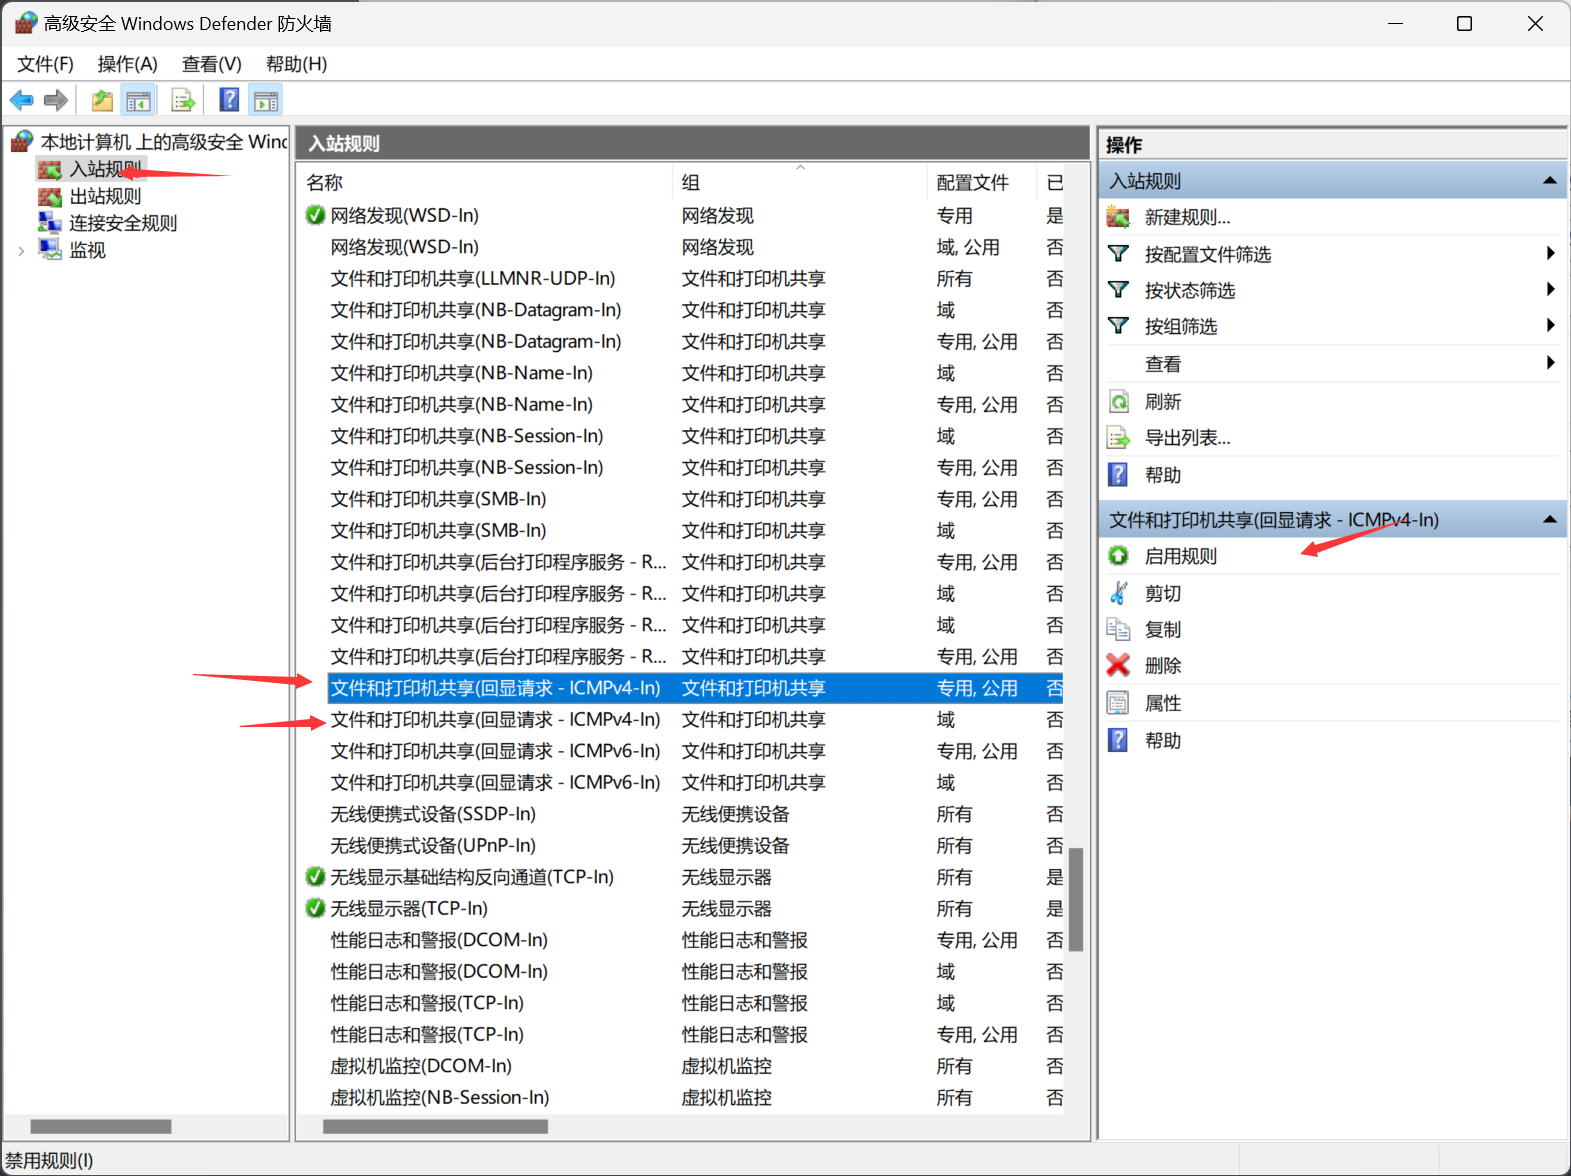Click the rule list vertical scrollbar thumb
This screenshot has width=1571, height=1176.
point(1076,898)
